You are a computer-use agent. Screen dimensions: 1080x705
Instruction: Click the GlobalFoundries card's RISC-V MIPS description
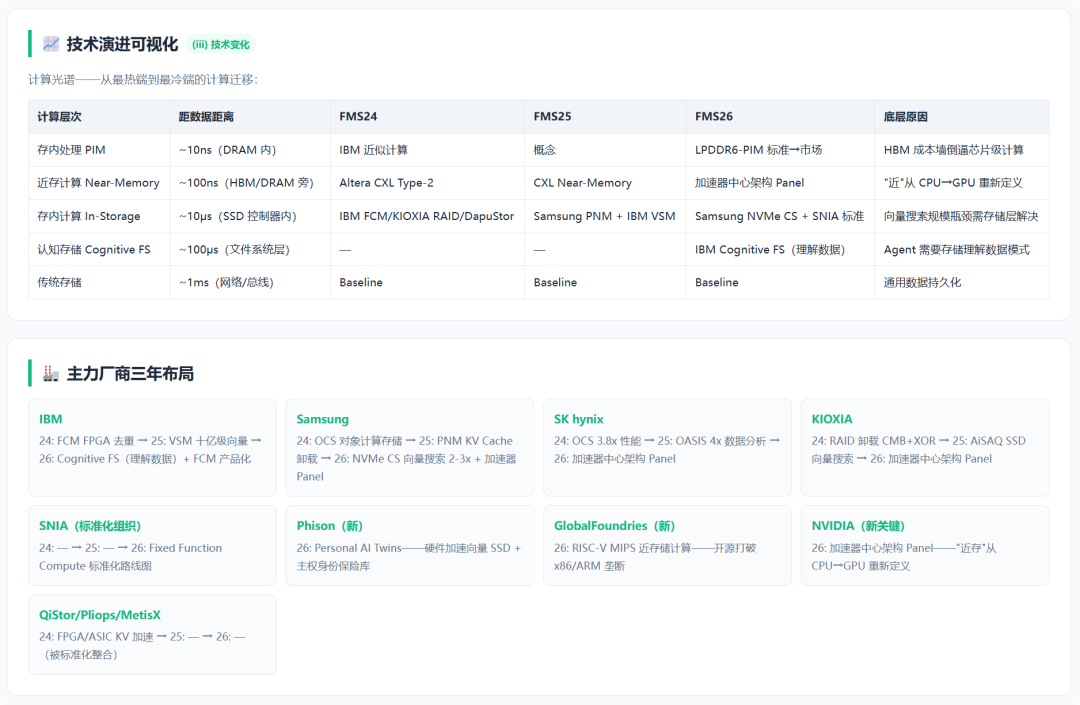655,557
